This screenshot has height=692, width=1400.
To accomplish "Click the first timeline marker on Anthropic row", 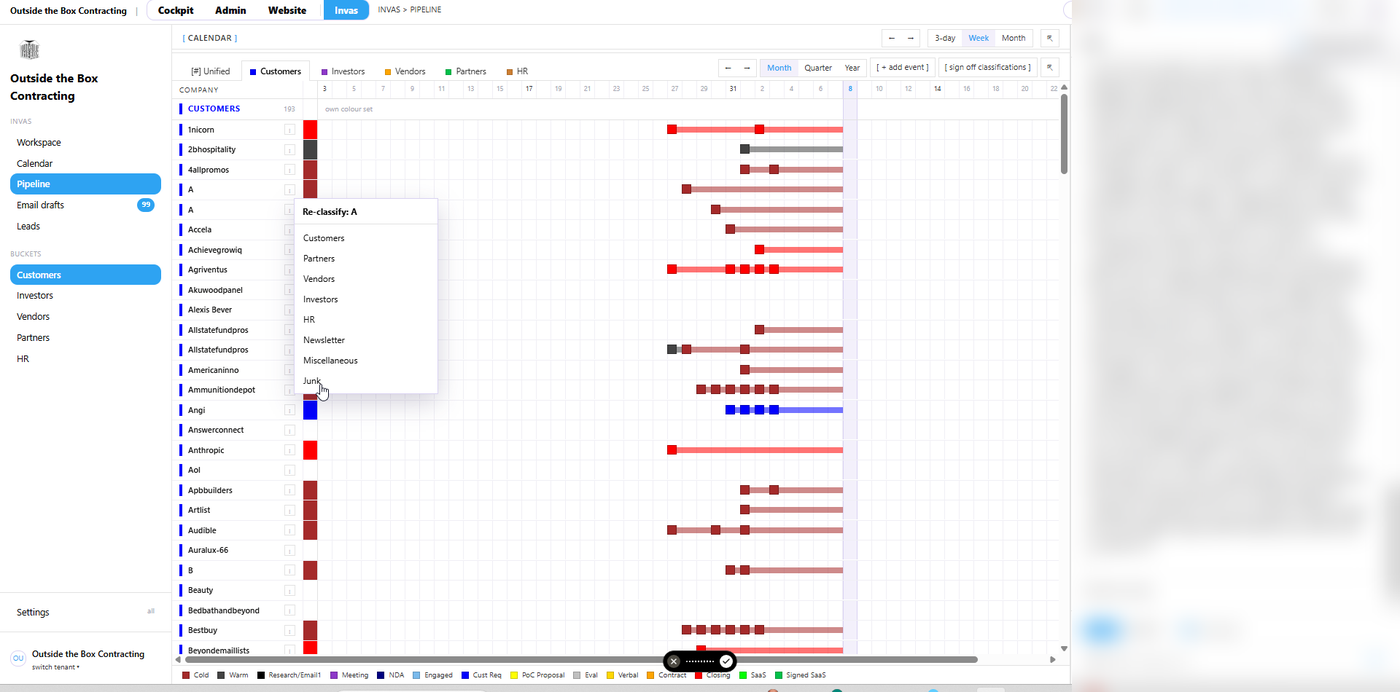I will 672,450.
